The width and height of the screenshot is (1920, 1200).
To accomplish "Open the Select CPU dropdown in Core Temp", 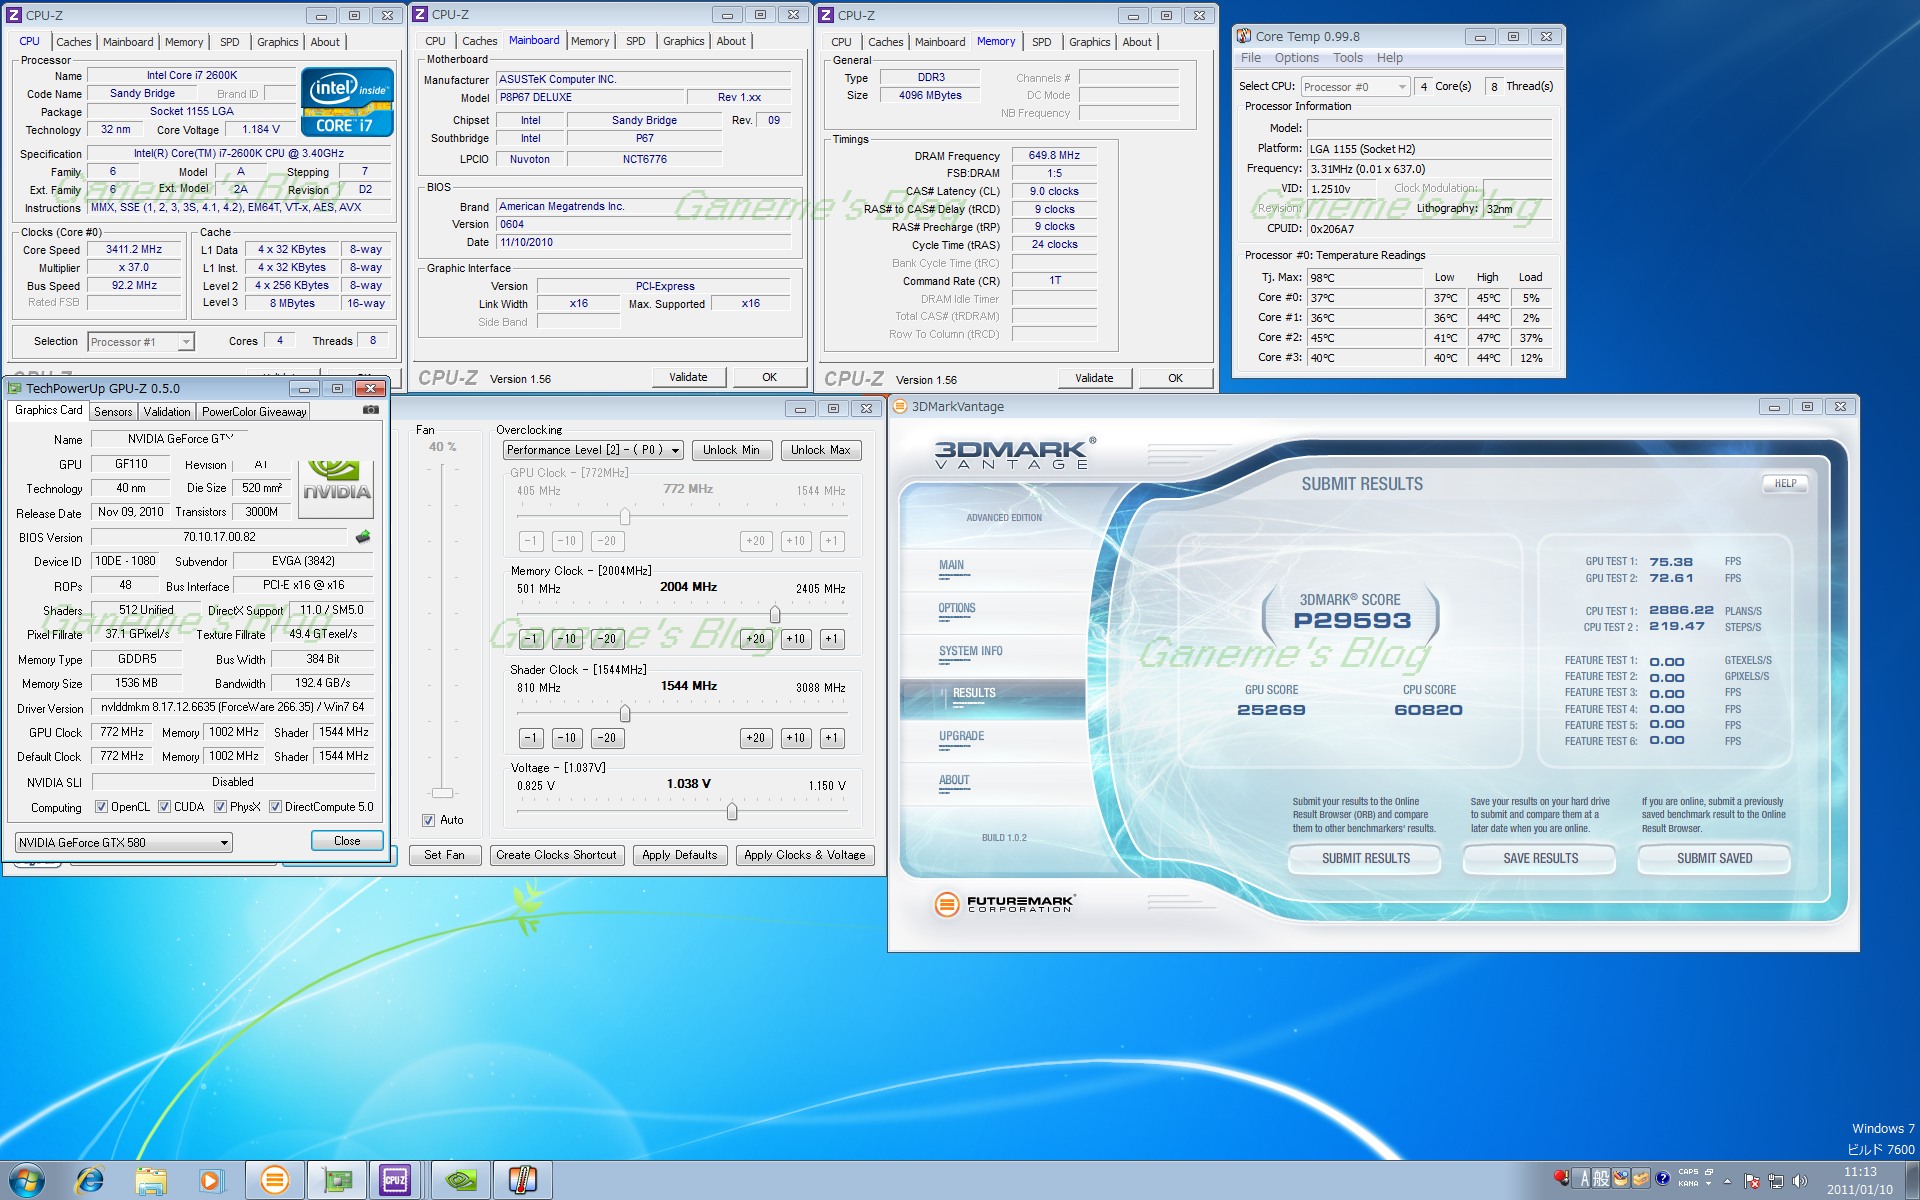I will pos(1355,87).
